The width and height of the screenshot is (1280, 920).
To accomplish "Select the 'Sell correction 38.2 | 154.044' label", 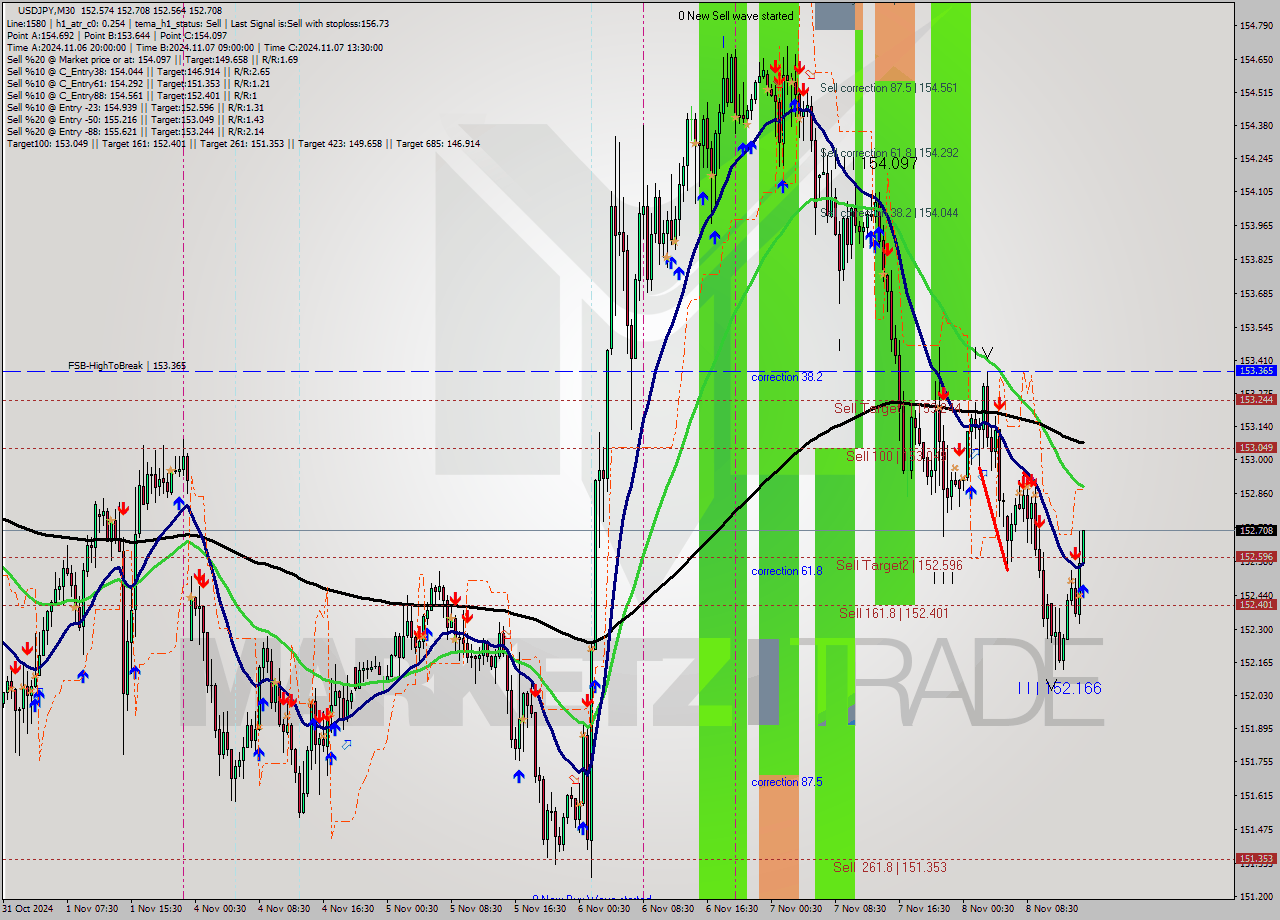I will (x=888, y=213).
